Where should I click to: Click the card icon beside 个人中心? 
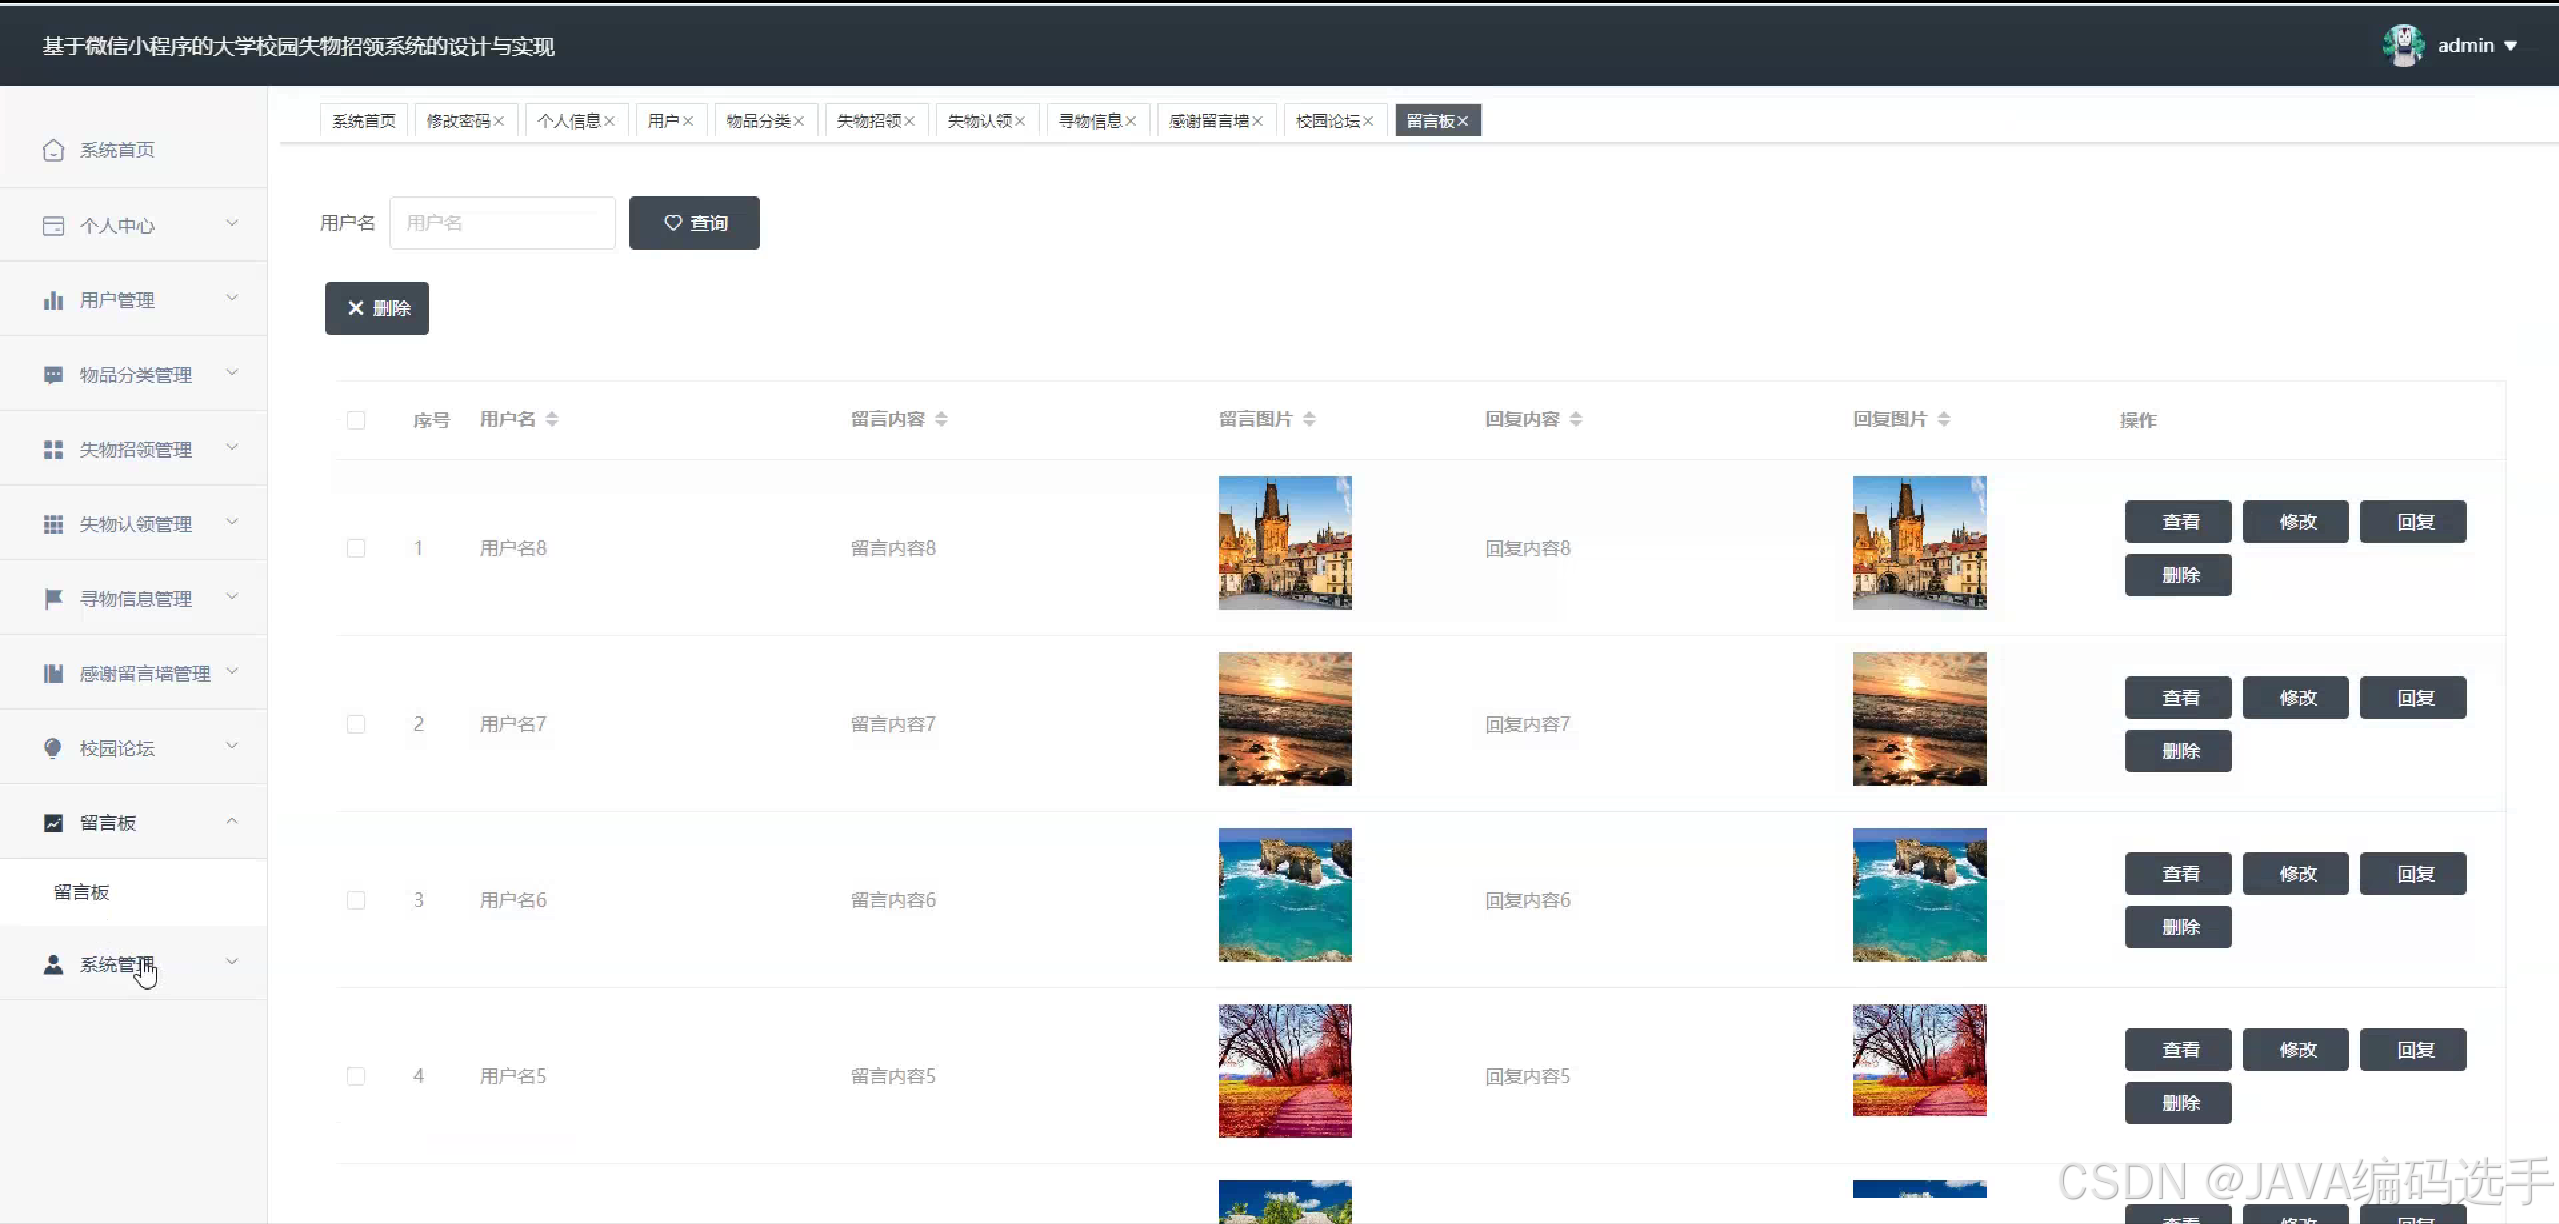(53, 226)
